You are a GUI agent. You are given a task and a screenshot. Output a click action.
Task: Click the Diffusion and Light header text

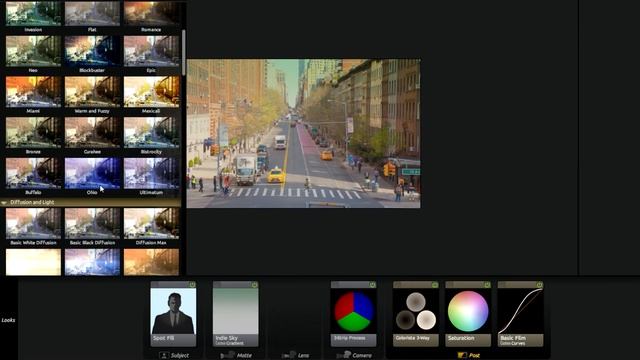[x=32, y=202]
